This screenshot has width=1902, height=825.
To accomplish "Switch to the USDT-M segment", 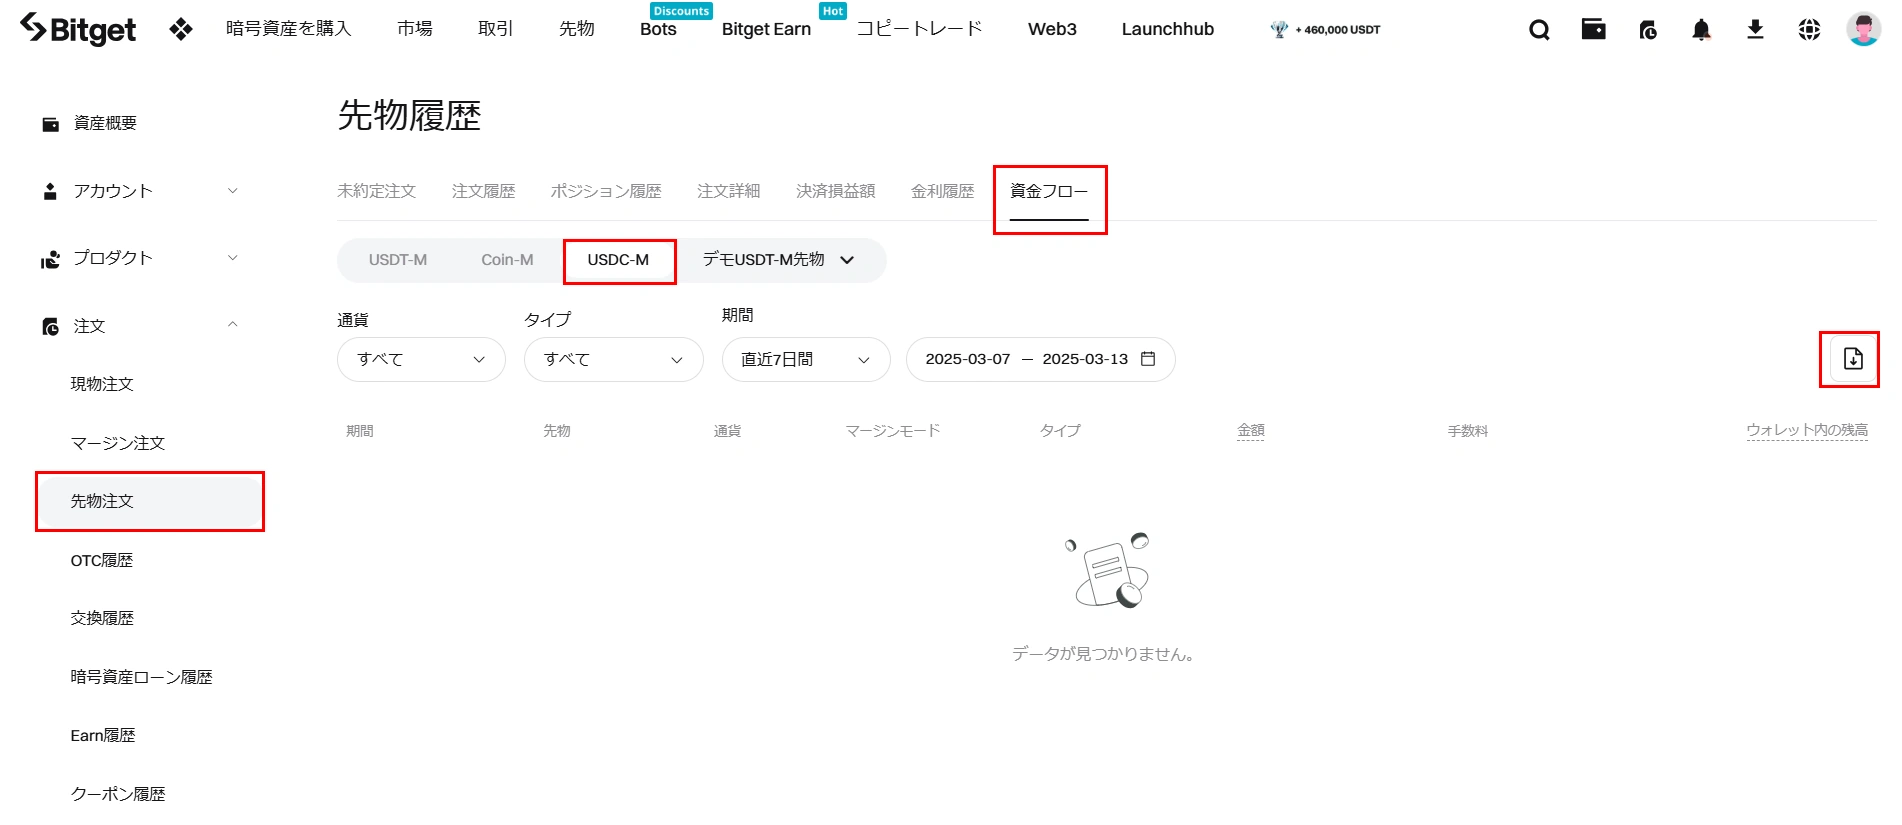I will tap(397, 260).
